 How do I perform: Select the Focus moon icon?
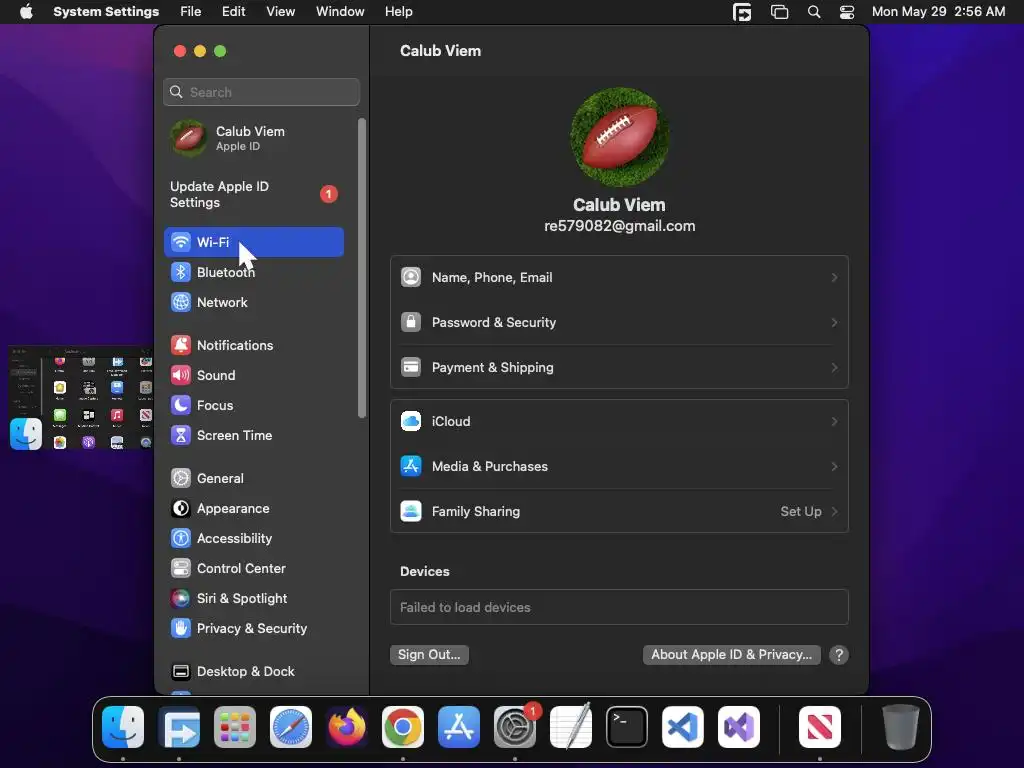click(x=181, y=405)
